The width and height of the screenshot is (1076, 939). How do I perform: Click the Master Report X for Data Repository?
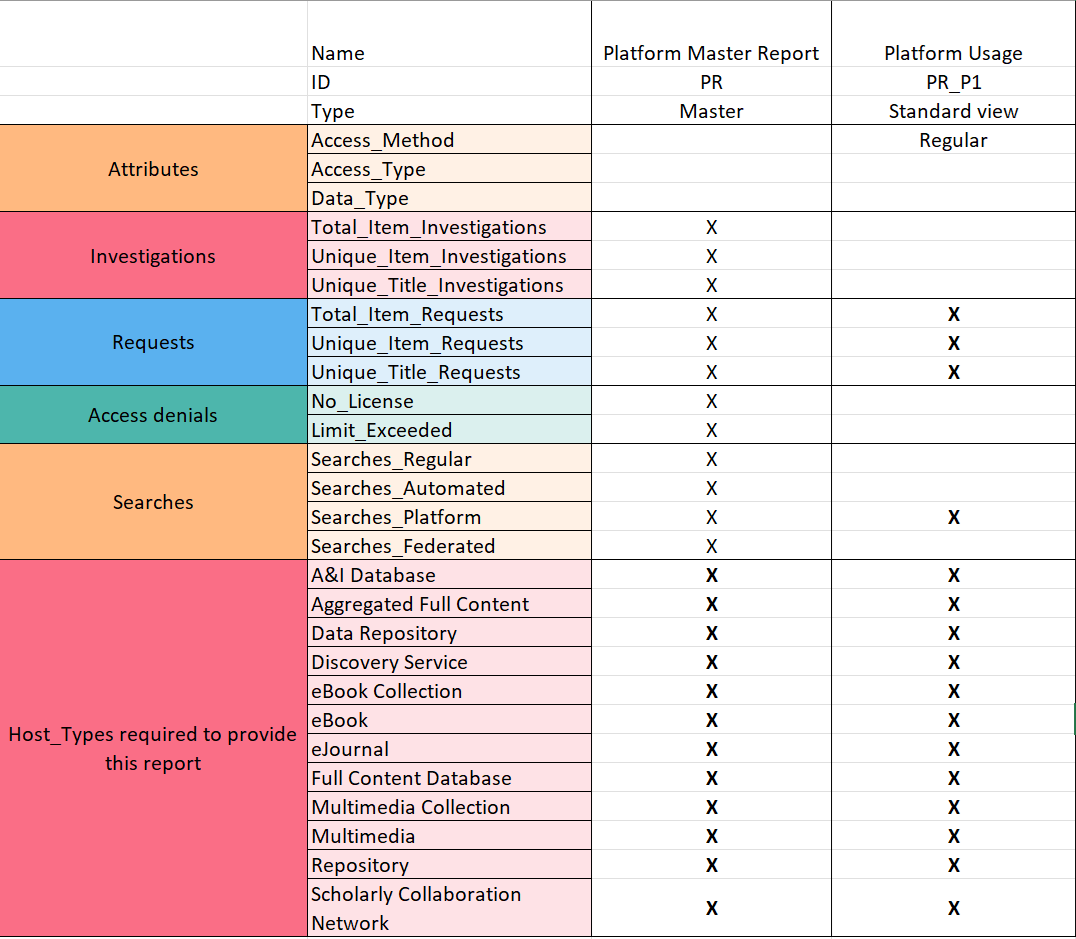[x=711, y=633]
